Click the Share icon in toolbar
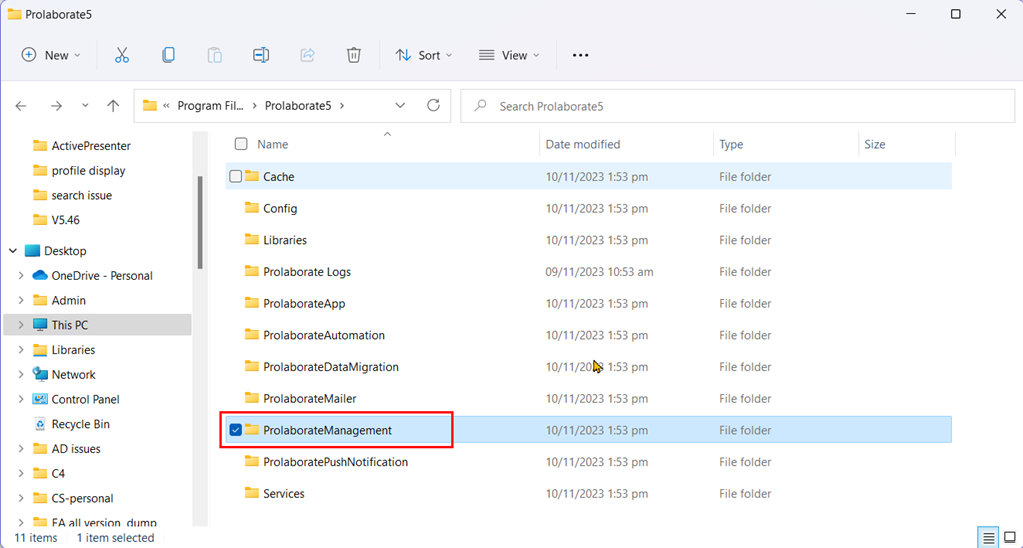Image resolution: width=1023 pixels, height=548 pixels. [308, 55]
